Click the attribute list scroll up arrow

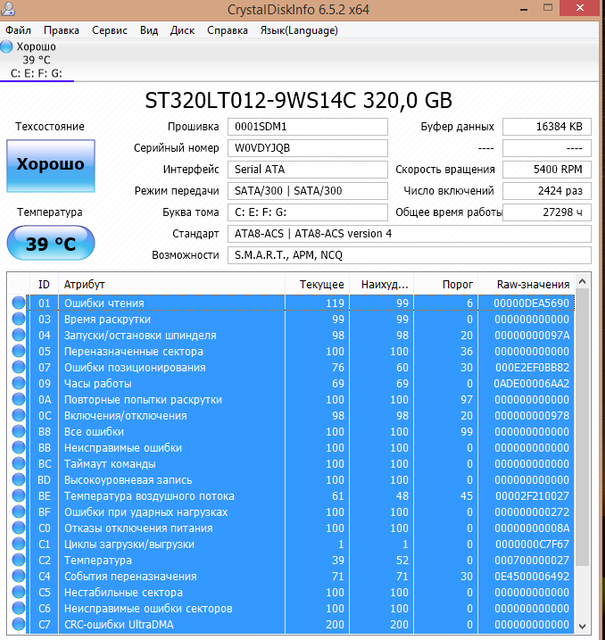click(583, 281)
